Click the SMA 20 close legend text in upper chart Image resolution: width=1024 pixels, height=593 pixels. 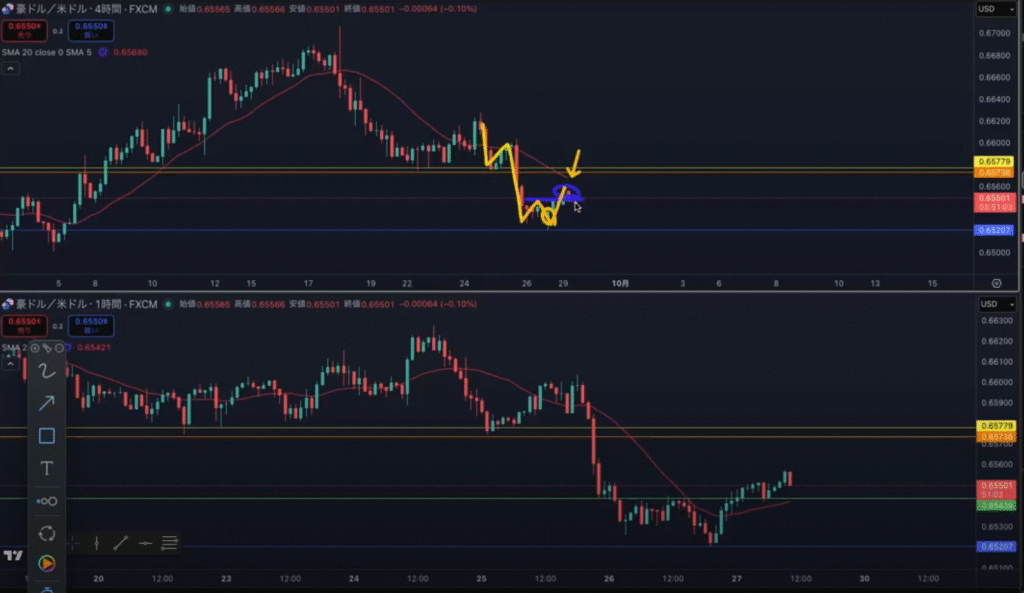(47, 52)
